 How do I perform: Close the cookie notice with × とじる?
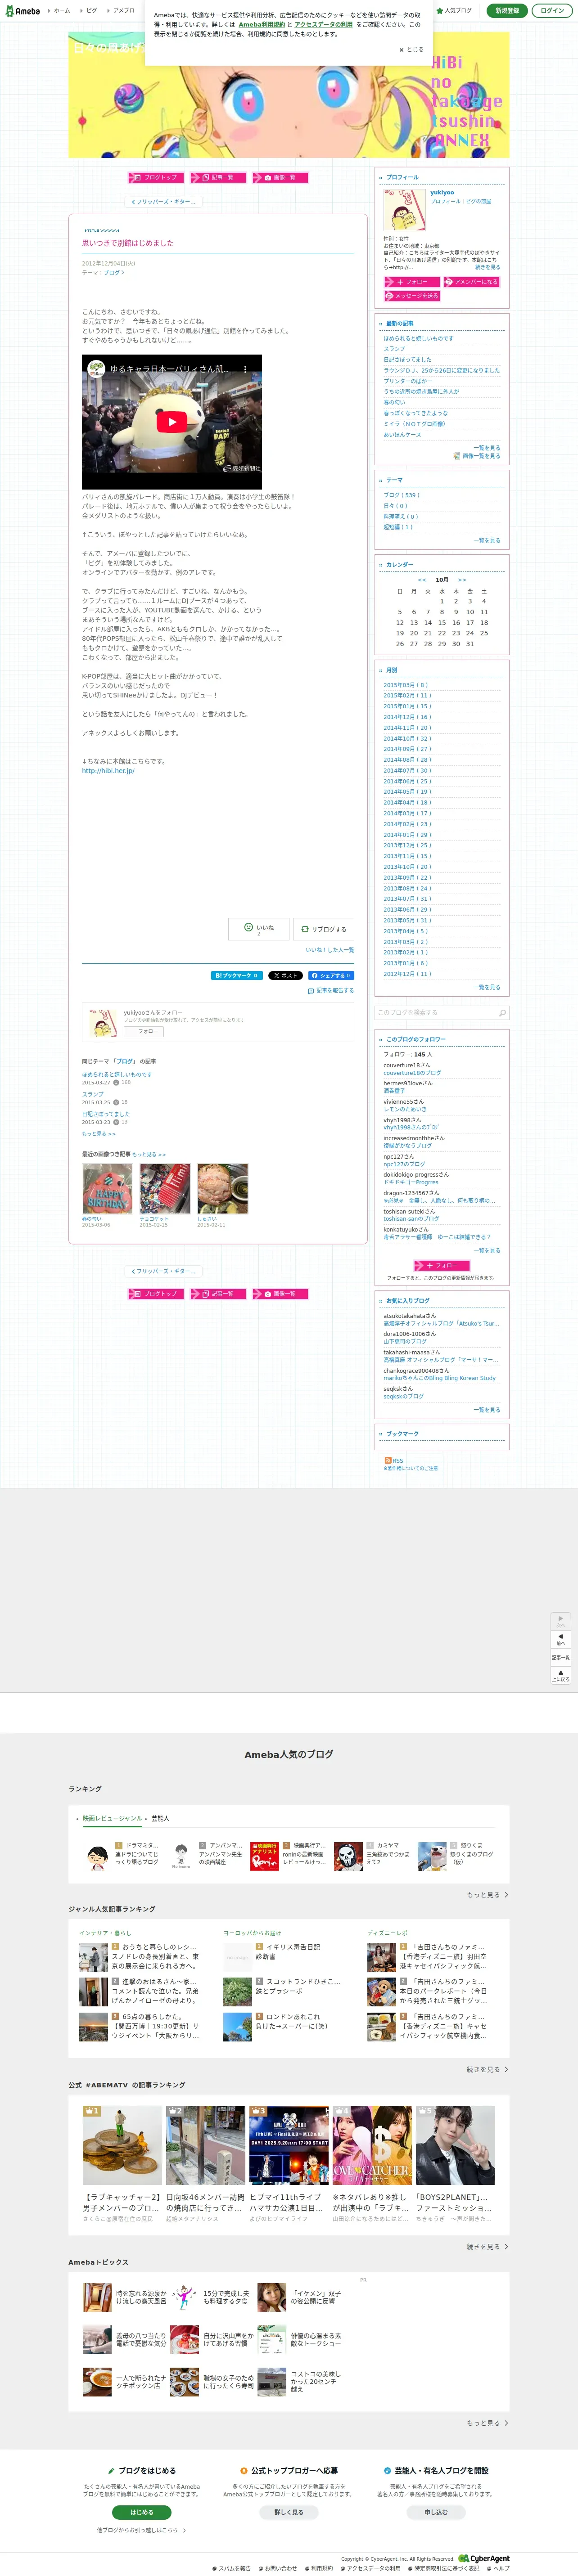tap(411, 49)
